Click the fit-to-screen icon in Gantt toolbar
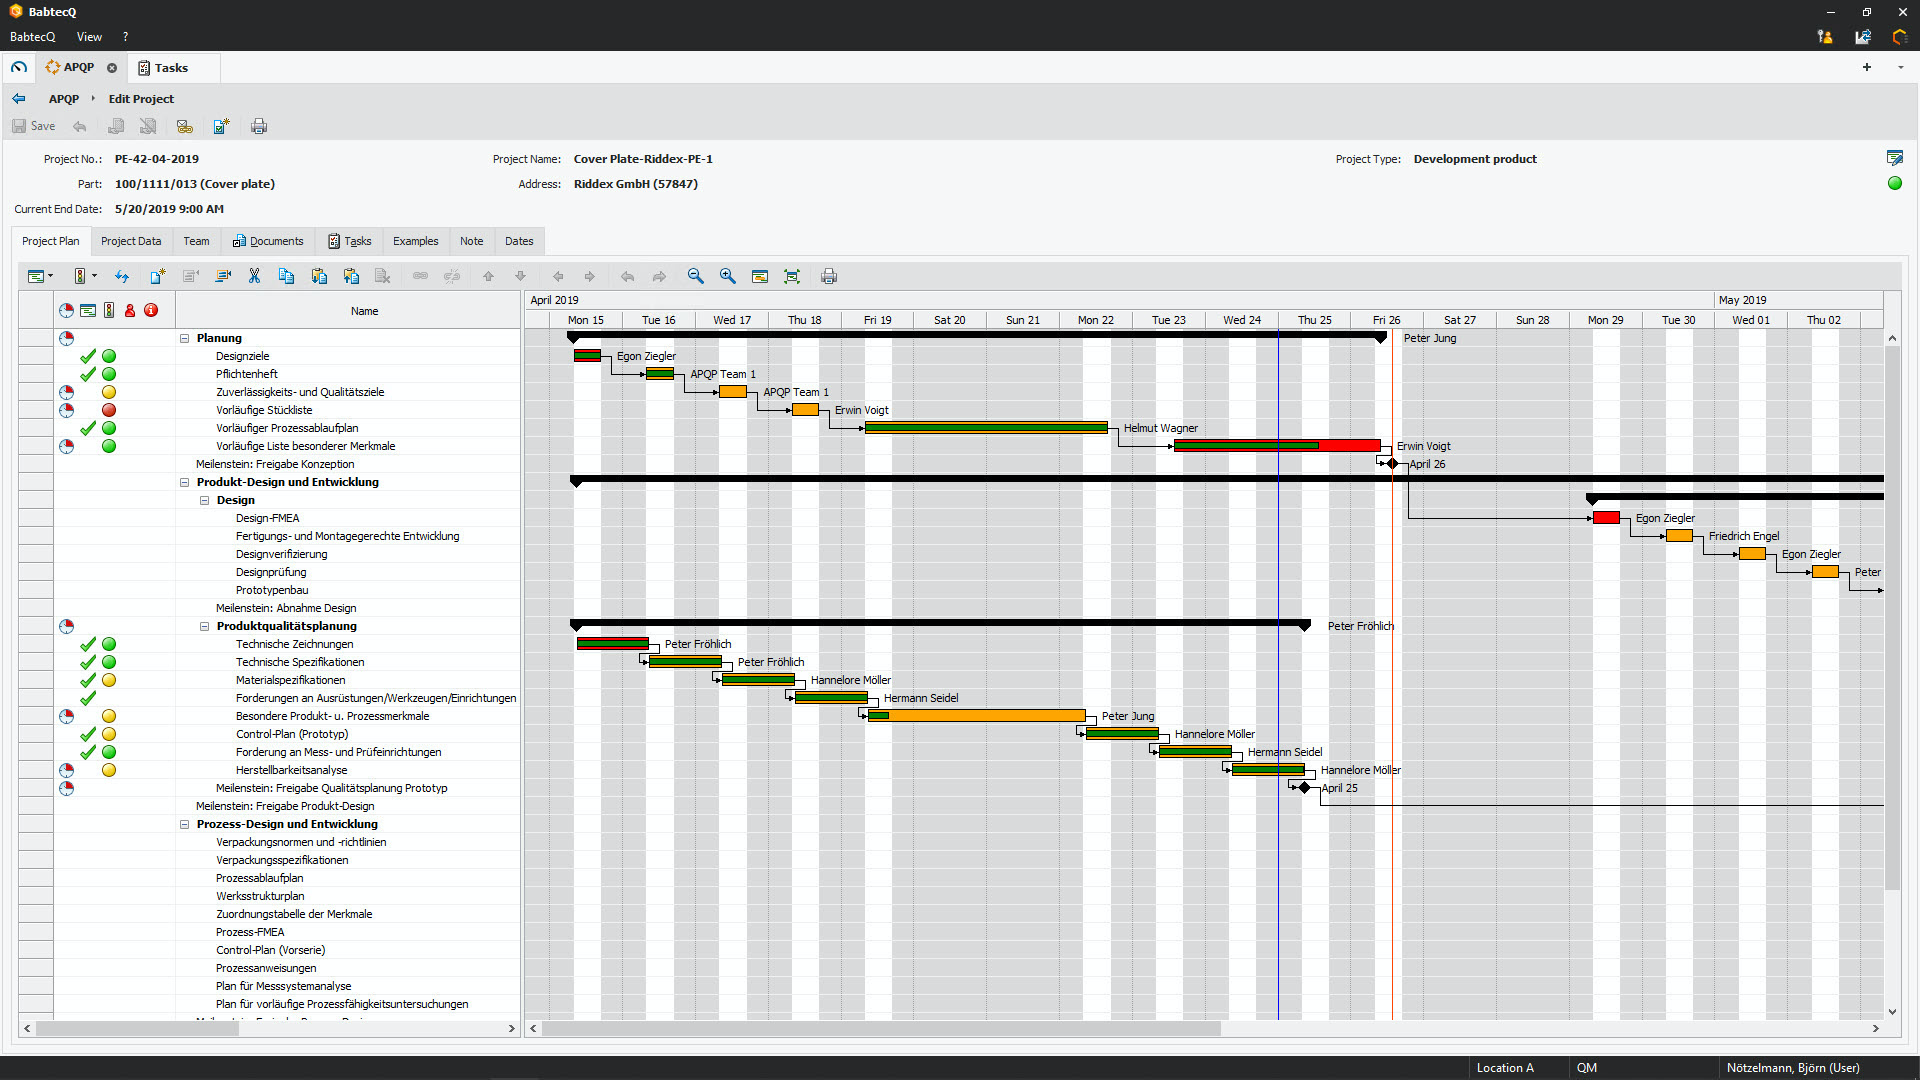The height and width of the screenshot is (1080, 1920). (x=792, y=276)
